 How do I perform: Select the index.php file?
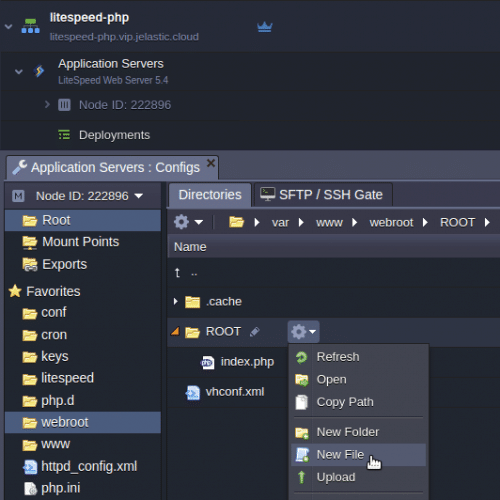tap(247, 362)
